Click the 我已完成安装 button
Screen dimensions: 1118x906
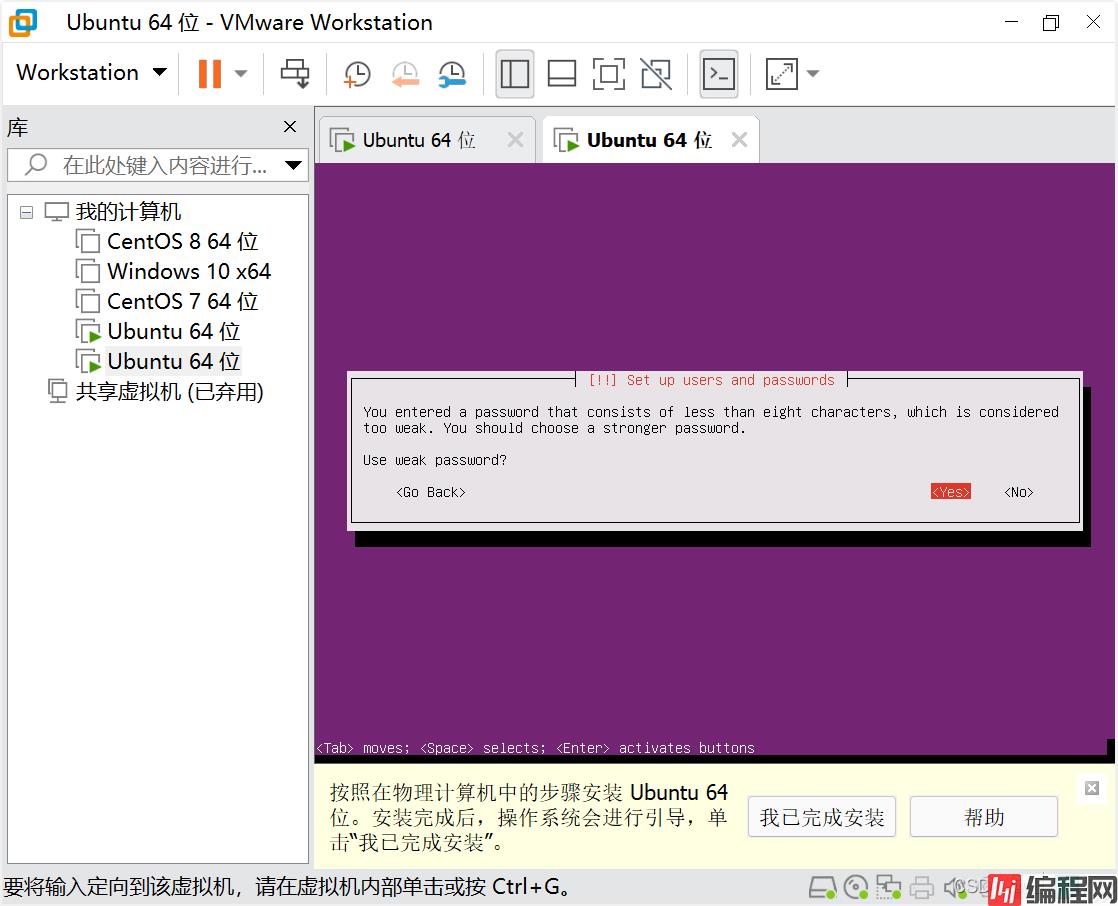[821, 817]
